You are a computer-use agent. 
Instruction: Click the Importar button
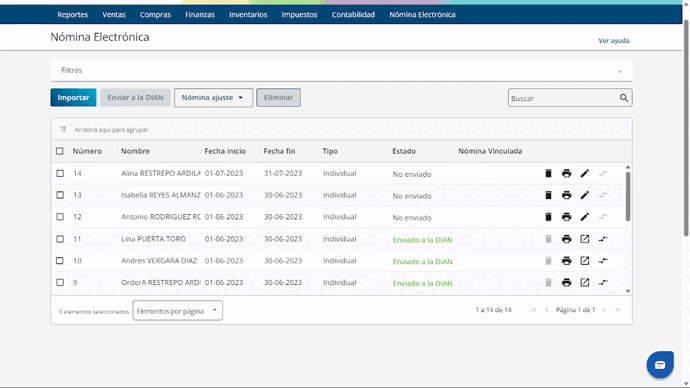click(x=73, y=98)
